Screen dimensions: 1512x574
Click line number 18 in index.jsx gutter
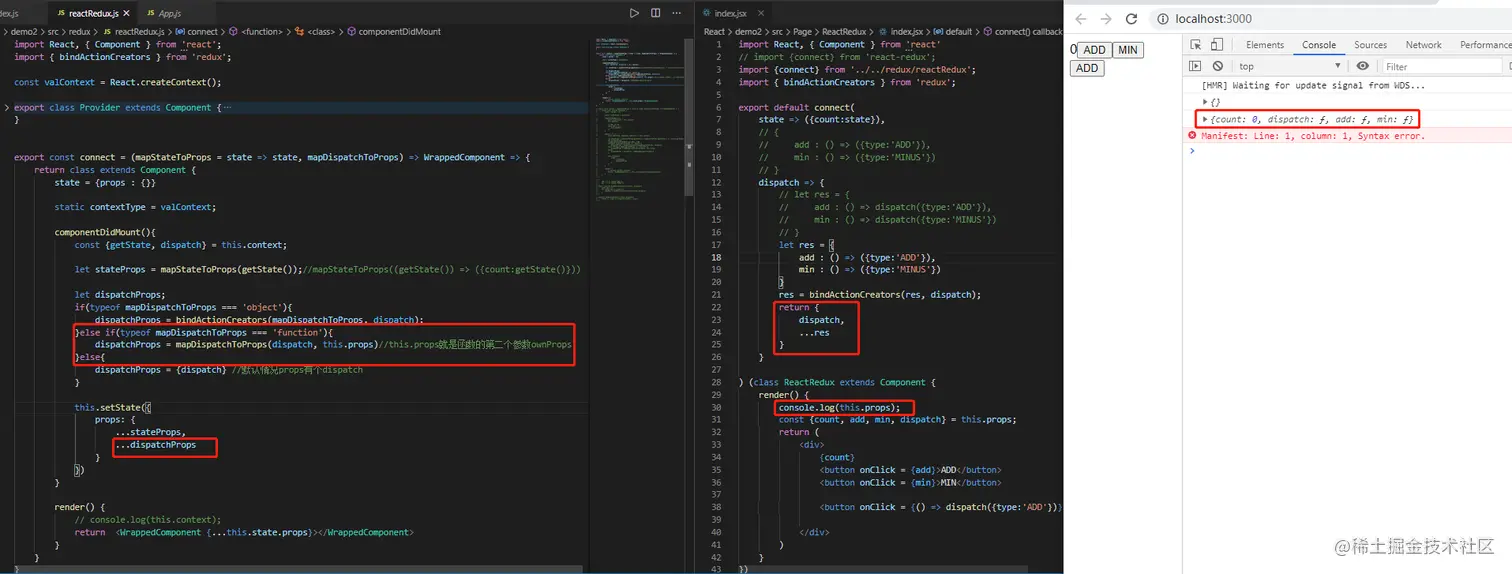(x=715, y=257)
